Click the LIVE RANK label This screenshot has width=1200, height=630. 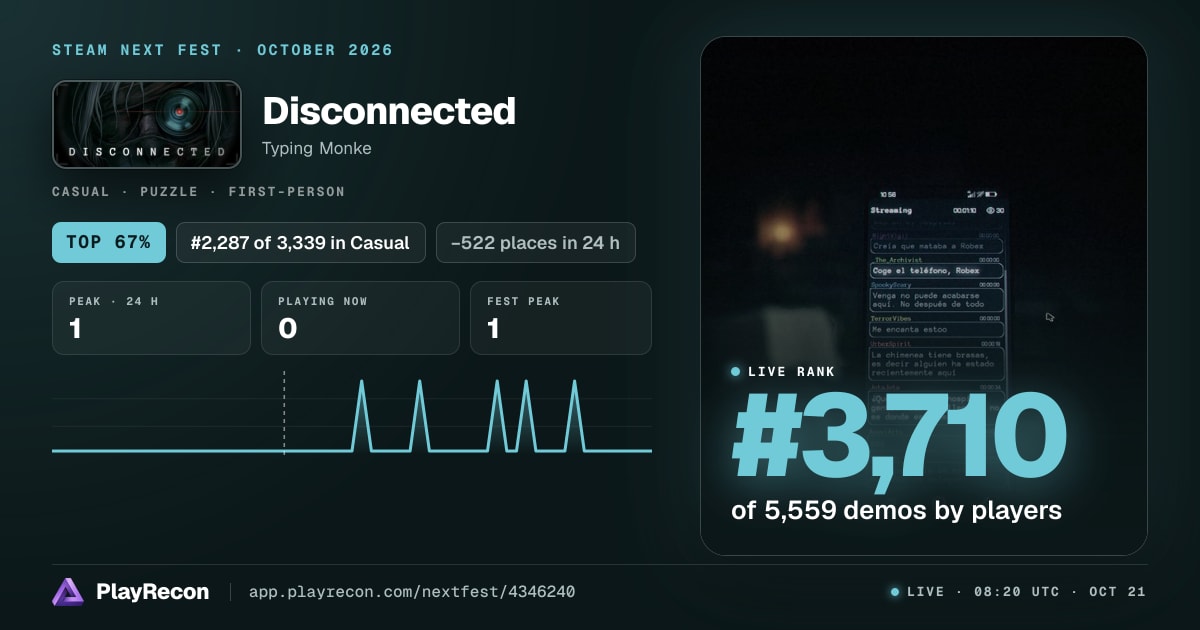(x=791, y=371)
